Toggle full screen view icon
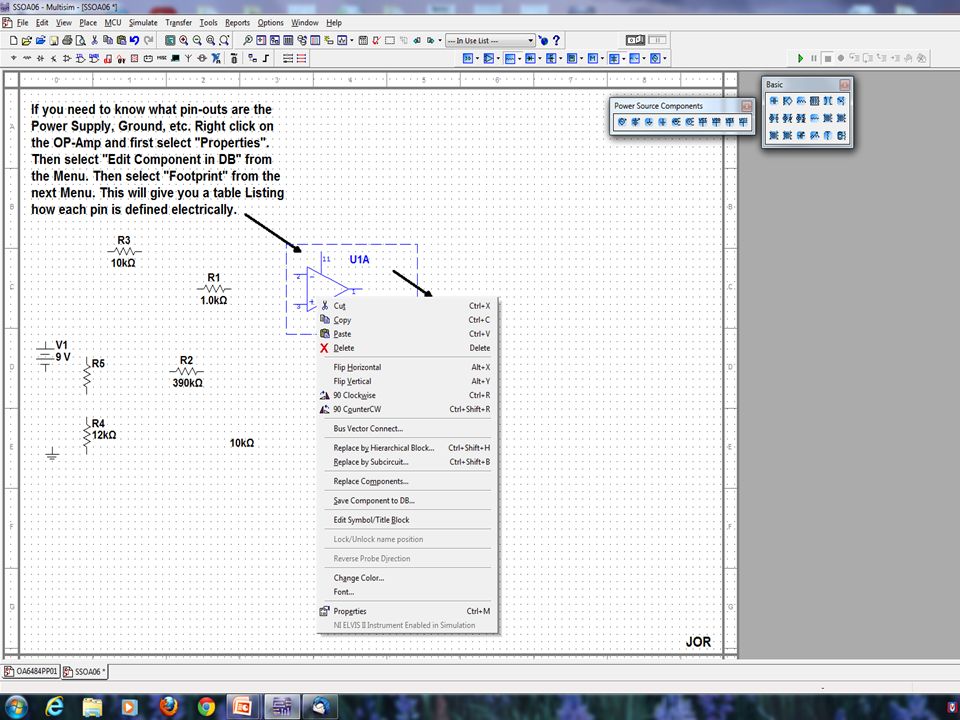Screen dimensions: 960x720 (170, 40)
